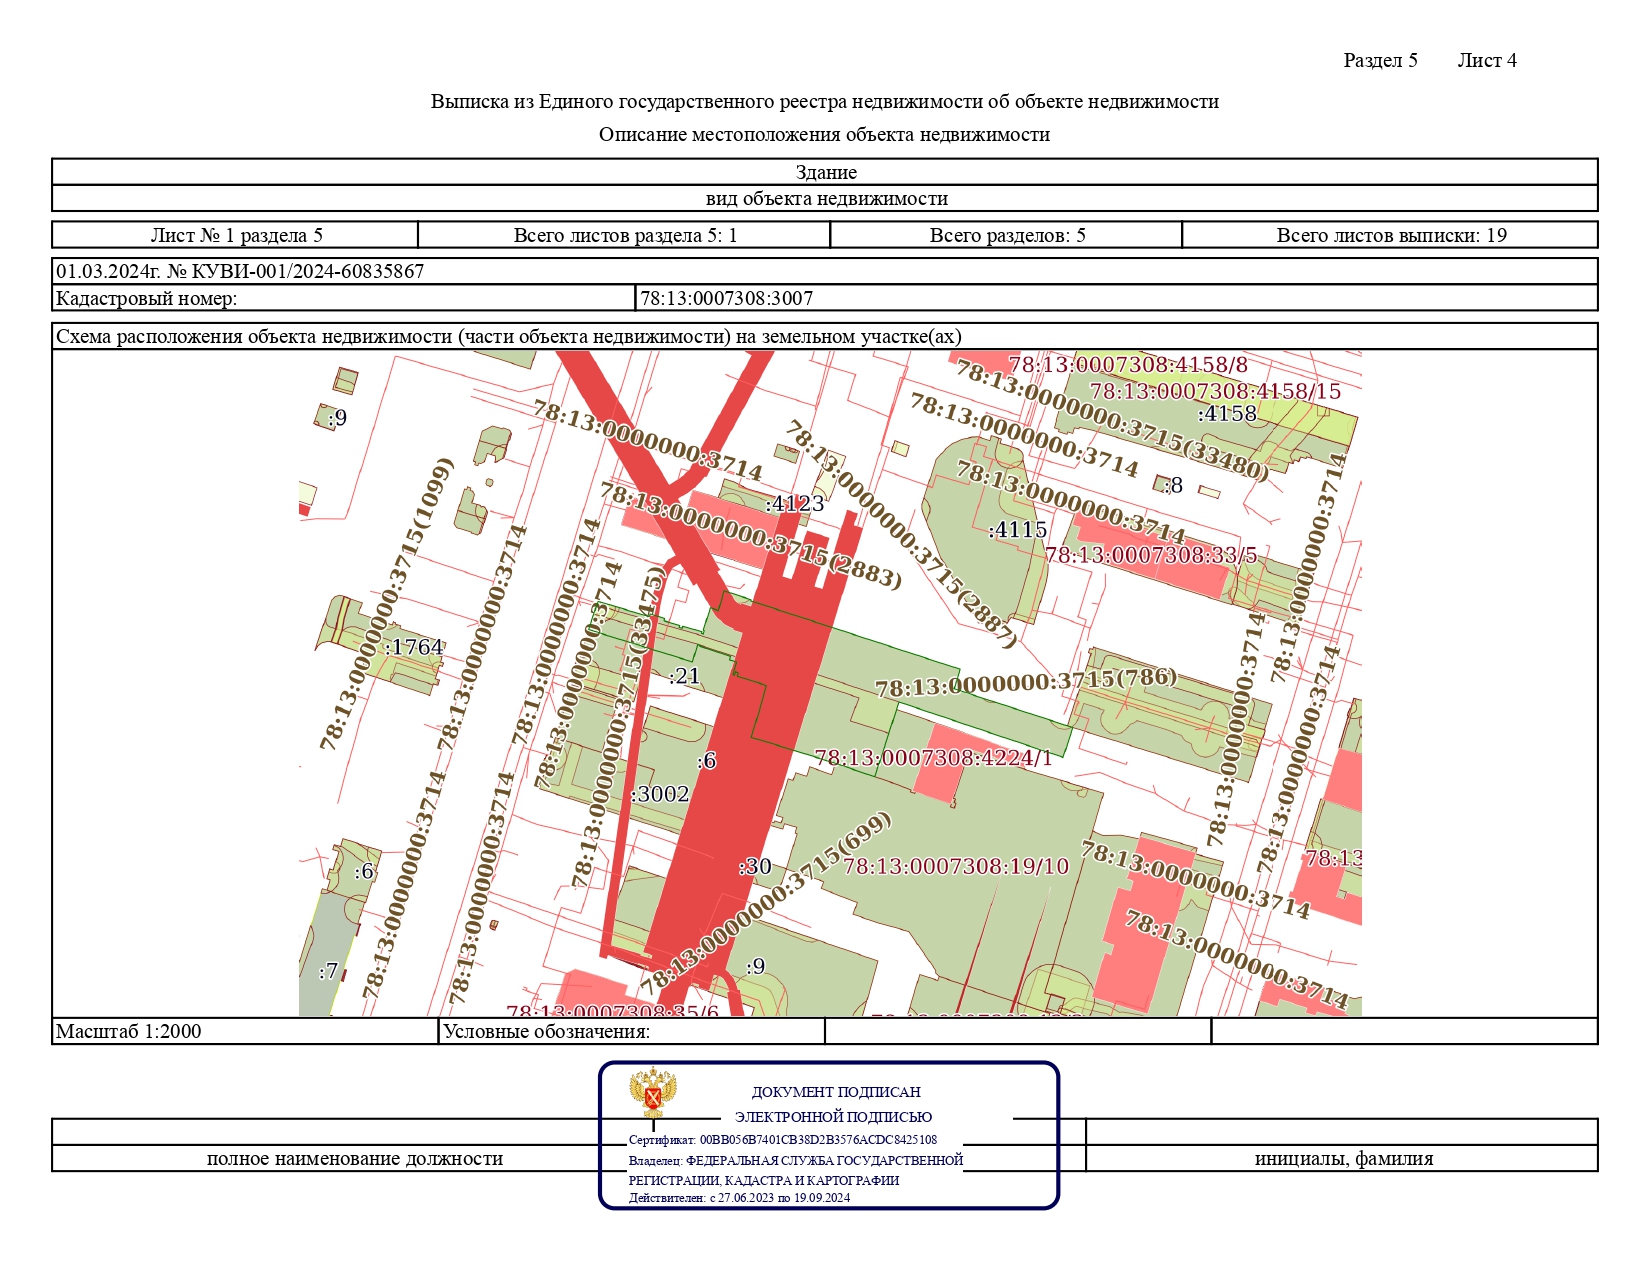This screenshot has height=1275, width=1650.
Task: Click the parcel label :4115 on map
Action: (x=1017, y=530)
